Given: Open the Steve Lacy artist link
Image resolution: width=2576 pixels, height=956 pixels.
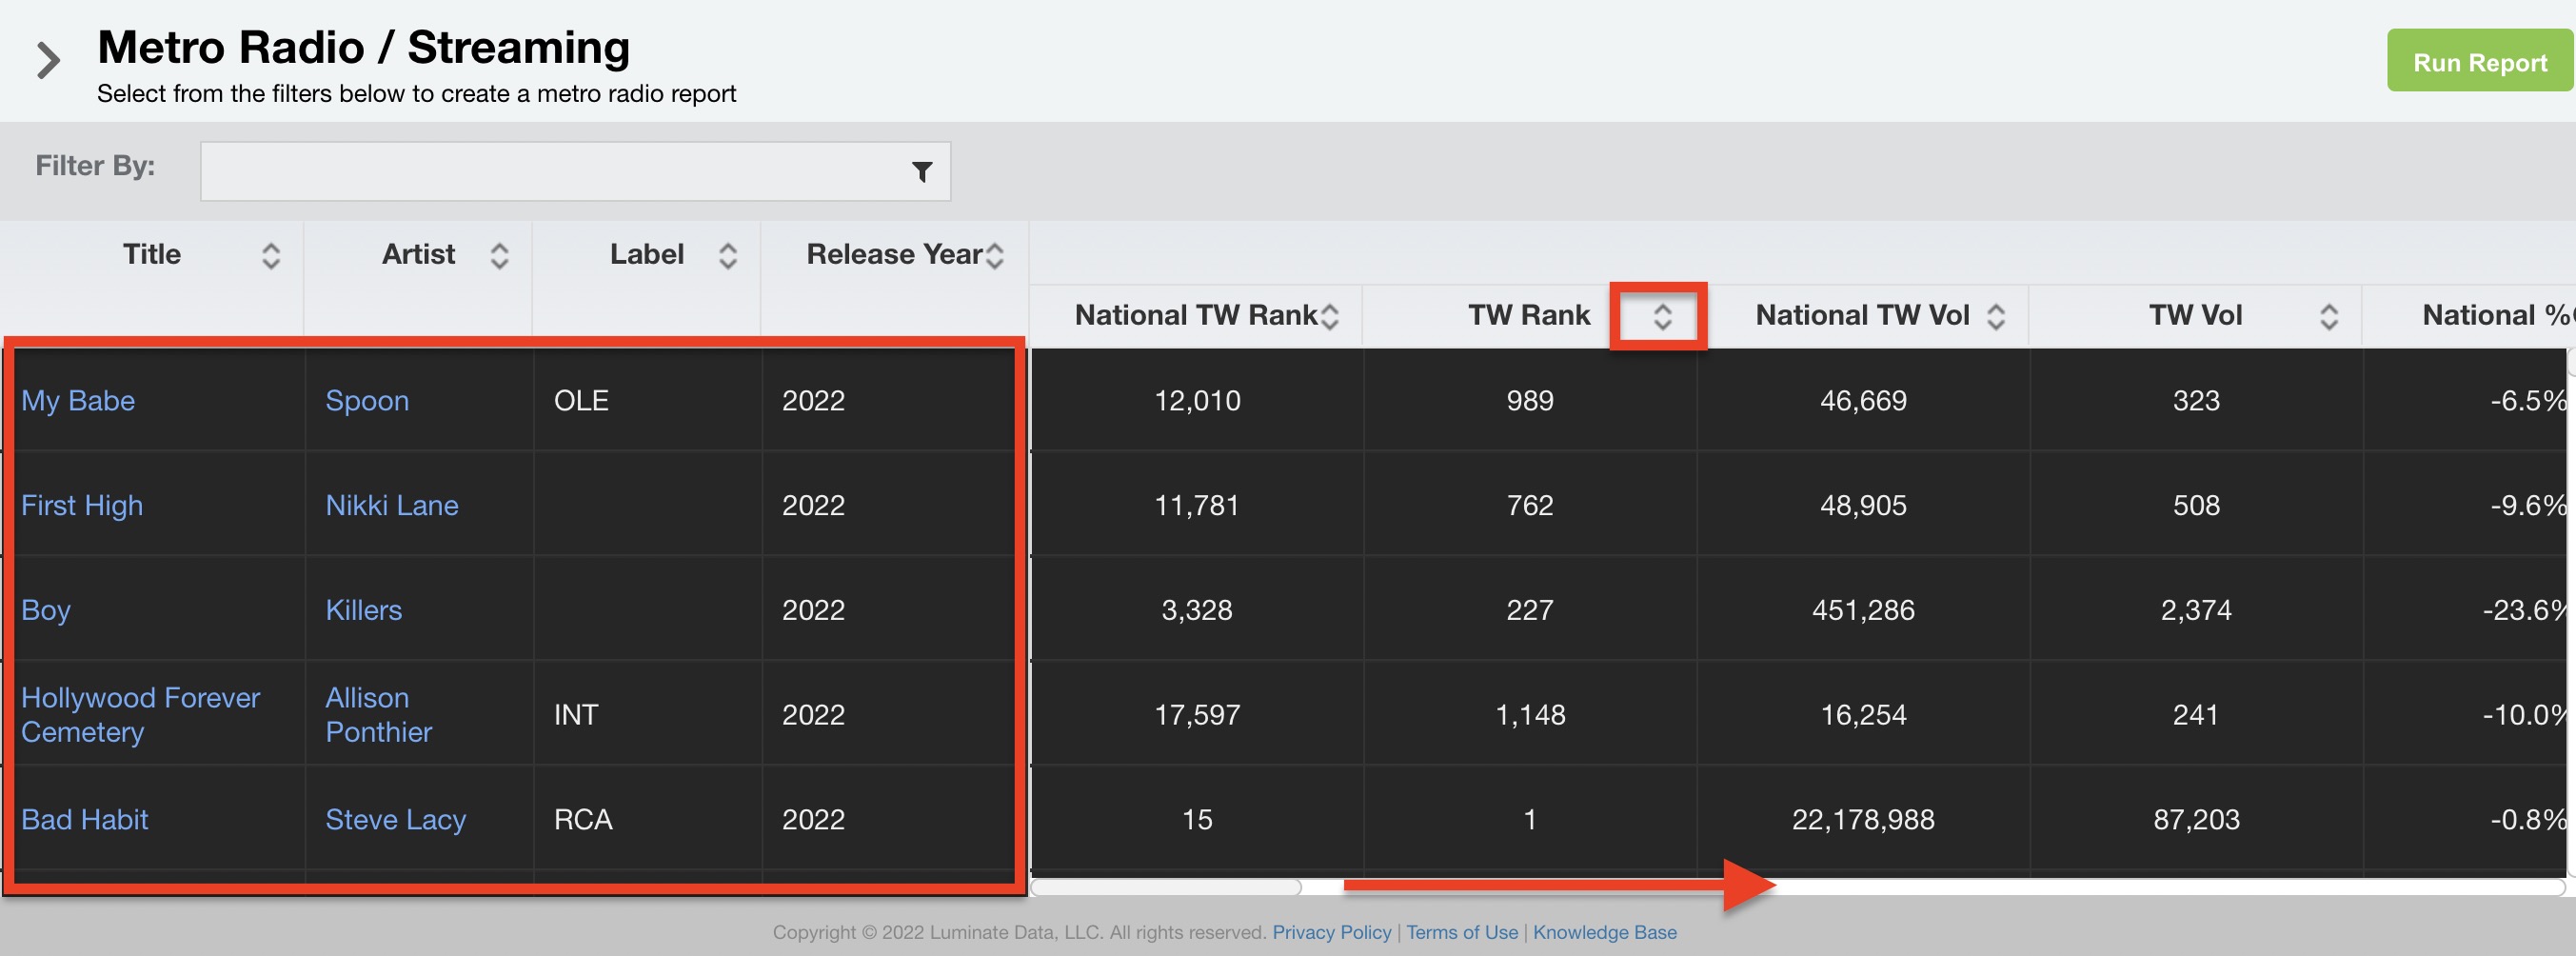Looking at the screenshot, I should coord(396,819).
